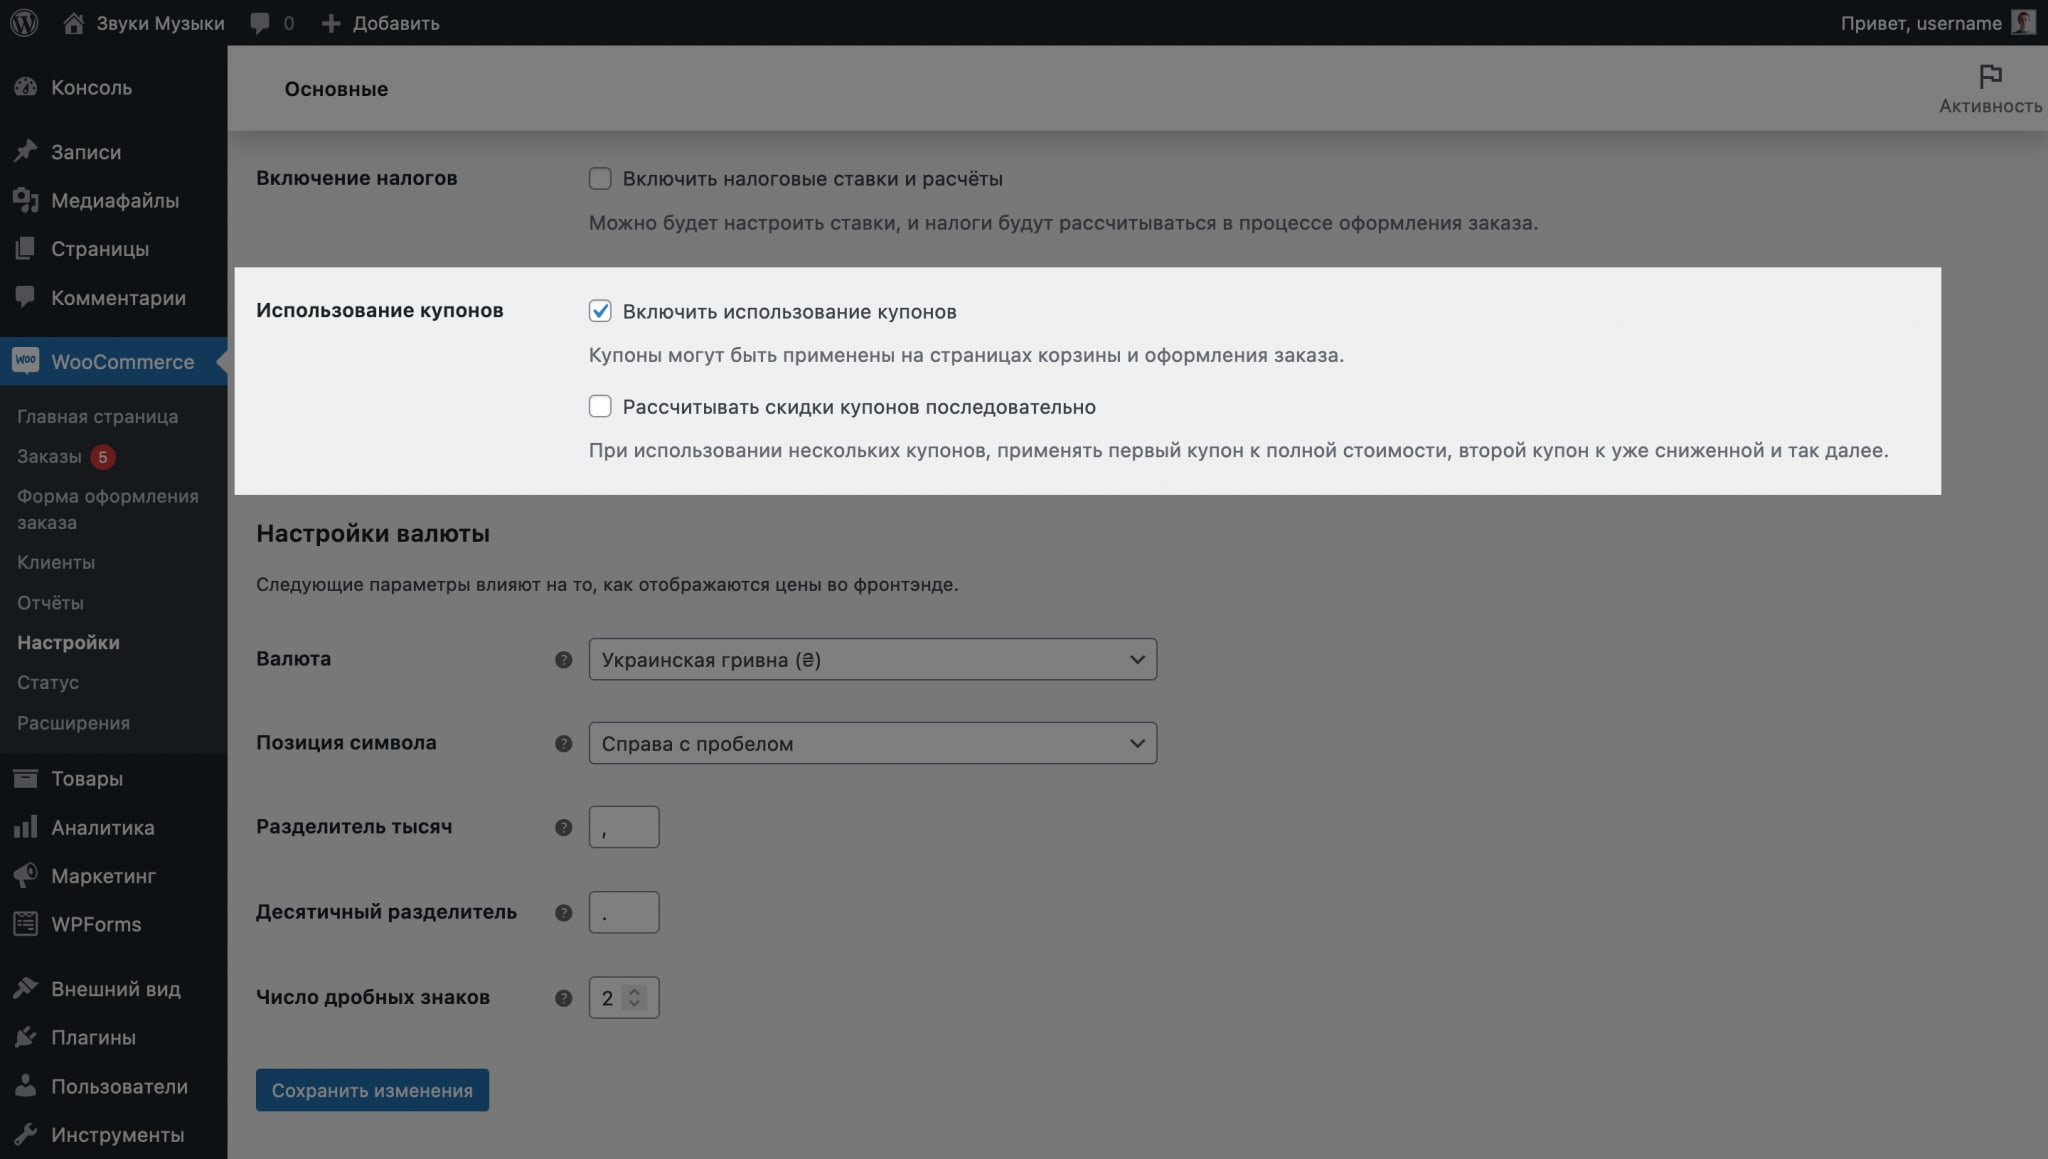Enable Включить налоговые ставки и расчёты checkbox
Viewport: 2048px width, 1159px height.
(600, 178)
